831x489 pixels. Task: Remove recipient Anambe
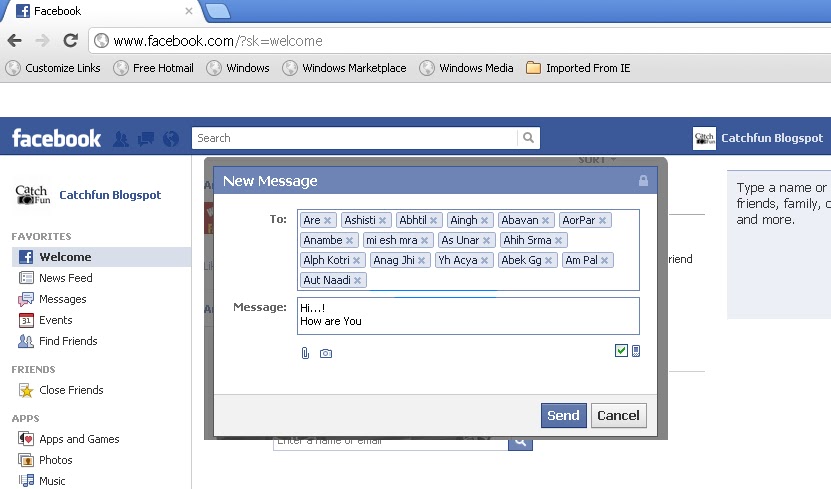[349, 241]
